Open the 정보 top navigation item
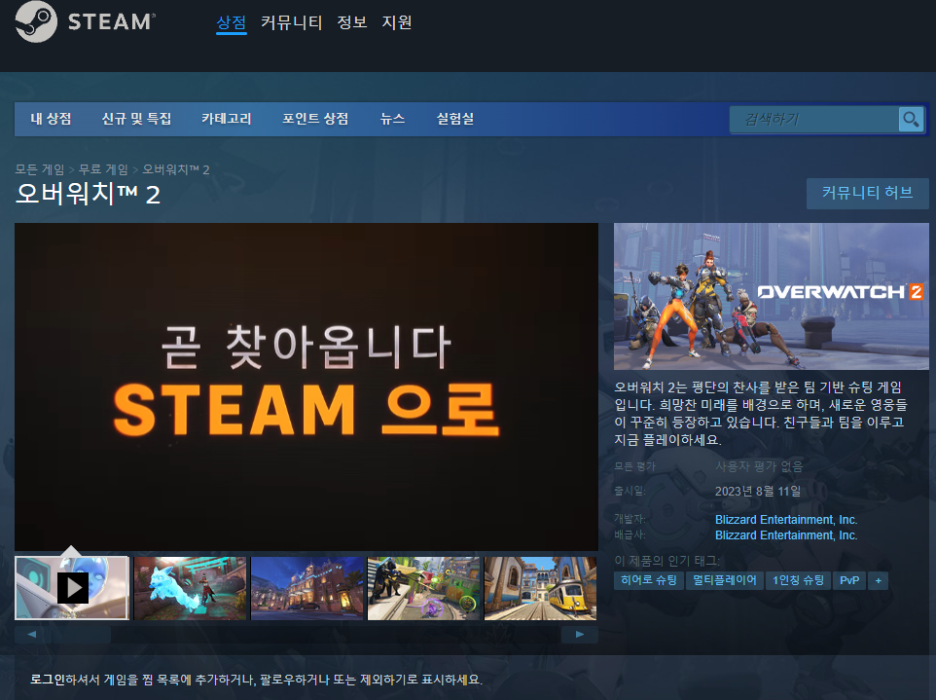This screenshot has width=936, height=700. click(352, 23)
